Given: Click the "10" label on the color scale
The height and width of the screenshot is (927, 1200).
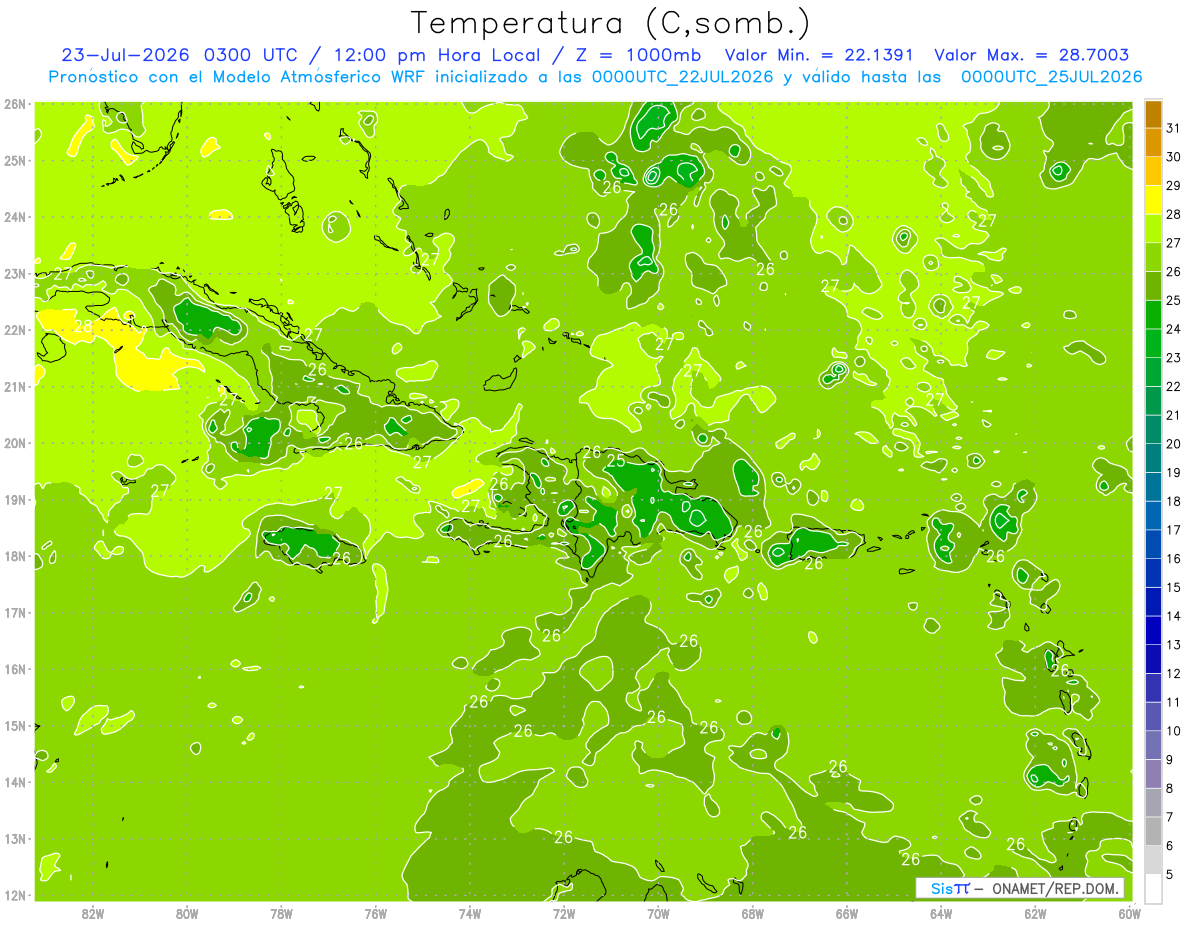Looking at the screenshot, I should tap(1174, 731).
